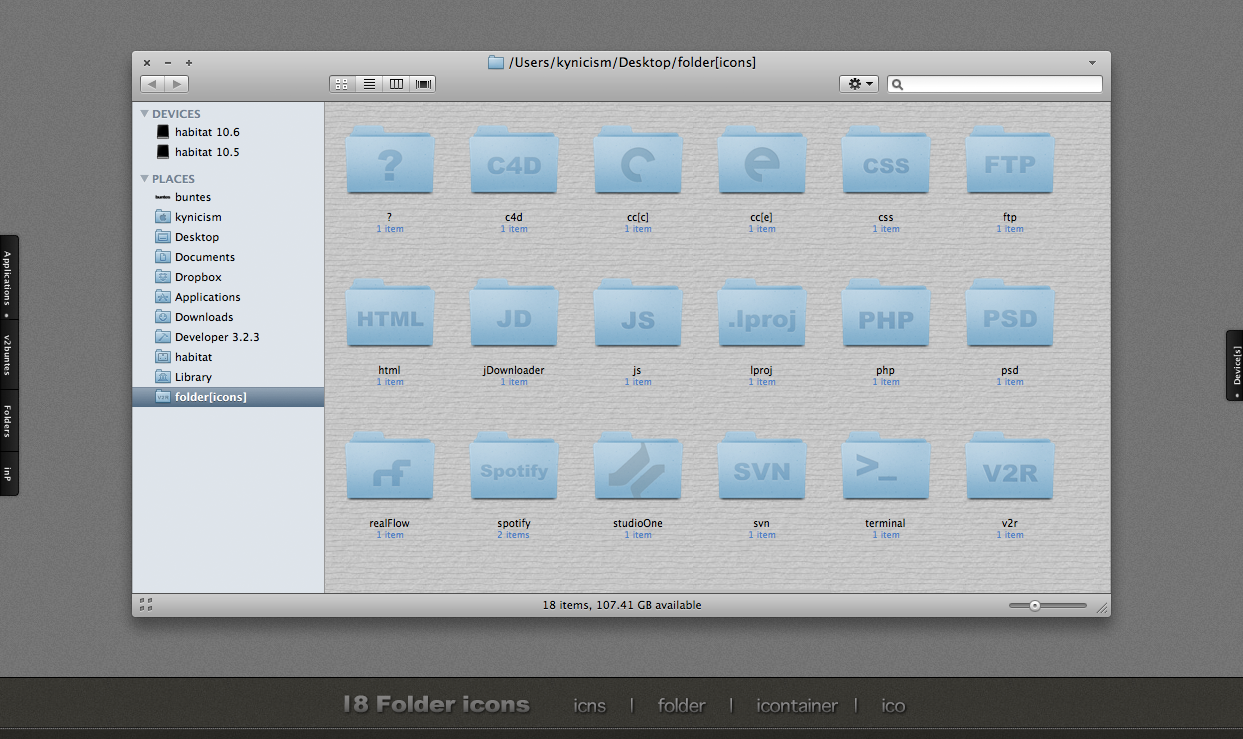
Task: Go forward with the right arrow button
Action: click(177, 84)
